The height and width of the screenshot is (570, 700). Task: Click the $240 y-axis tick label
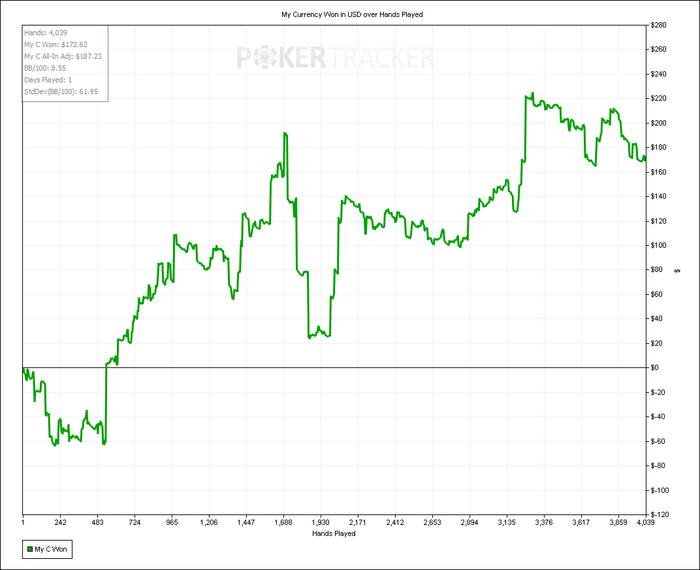click(x=658, y=74)
